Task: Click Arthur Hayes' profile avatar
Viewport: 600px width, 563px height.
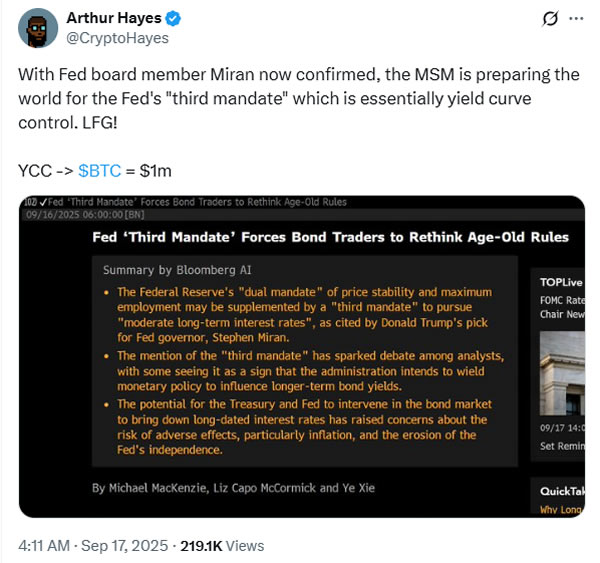Action: 38,28
